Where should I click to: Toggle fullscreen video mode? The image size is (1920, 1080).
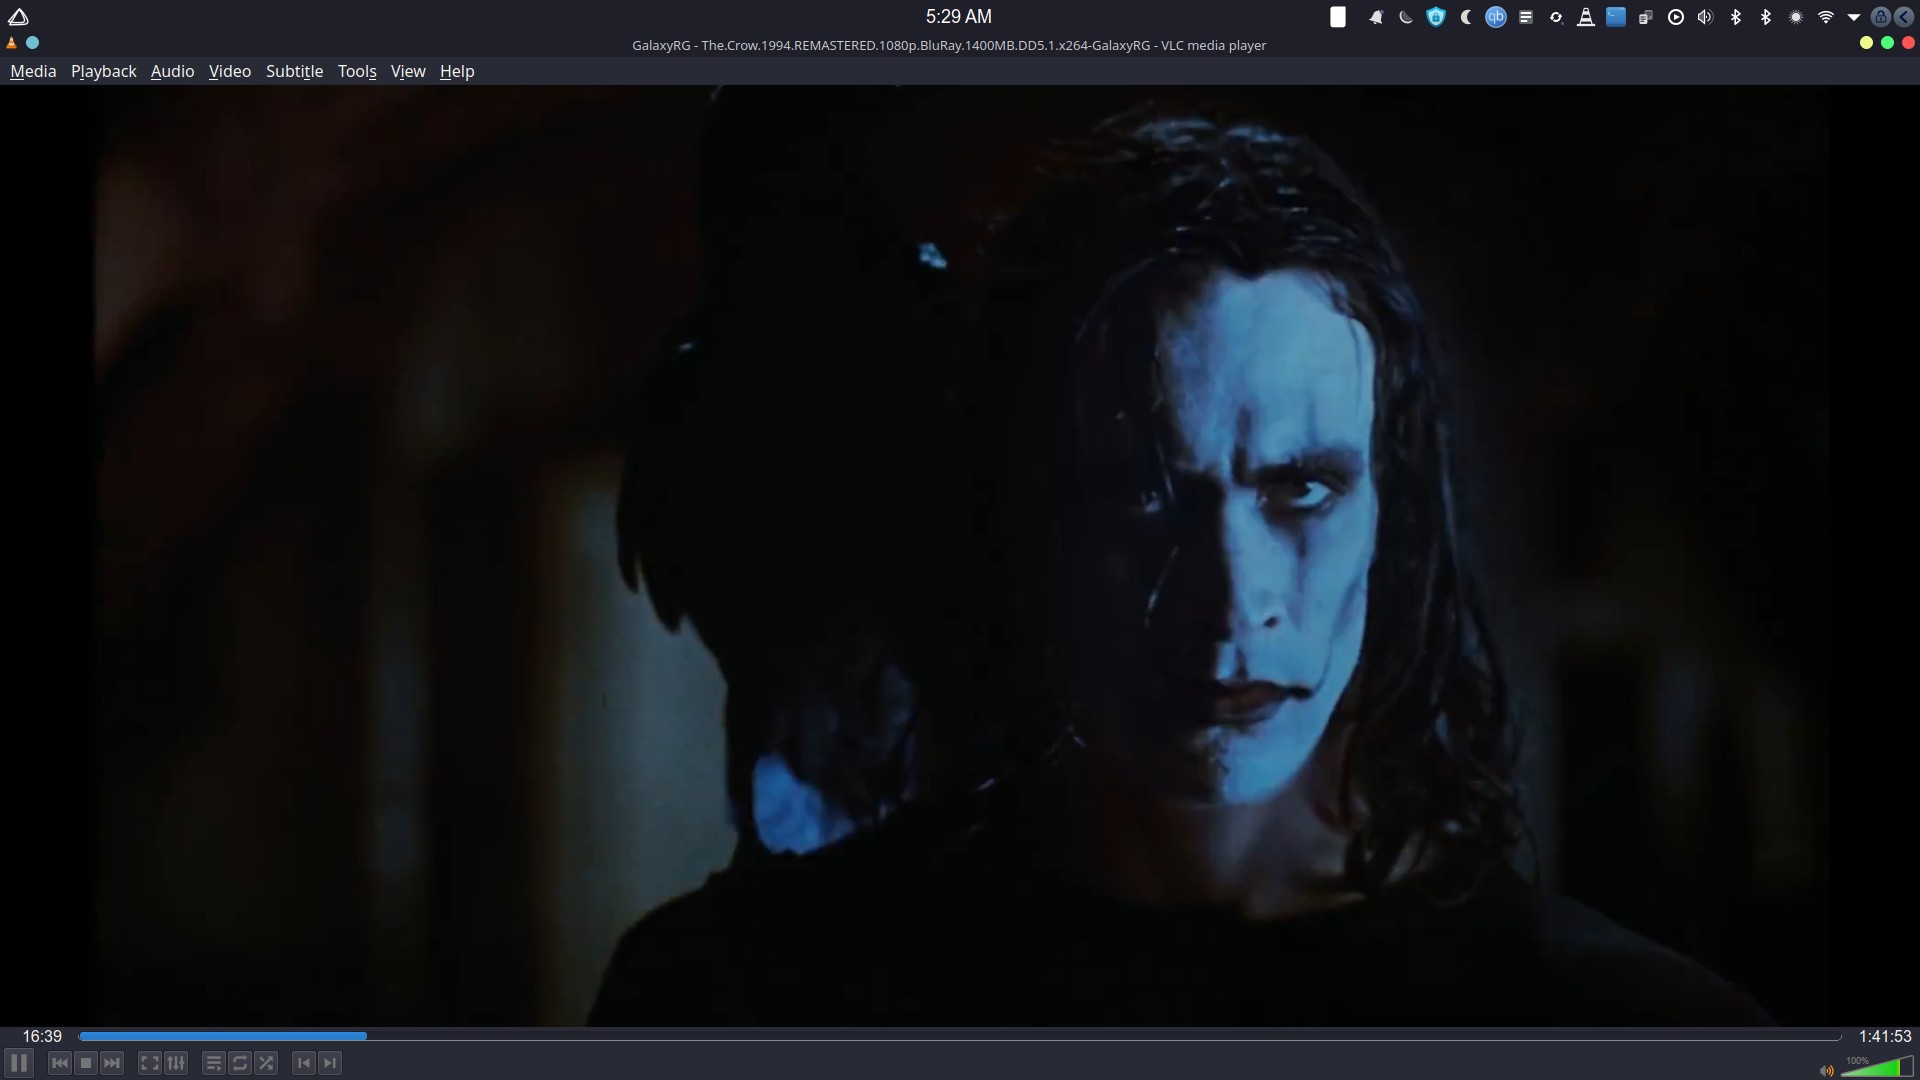(150, 1063)
